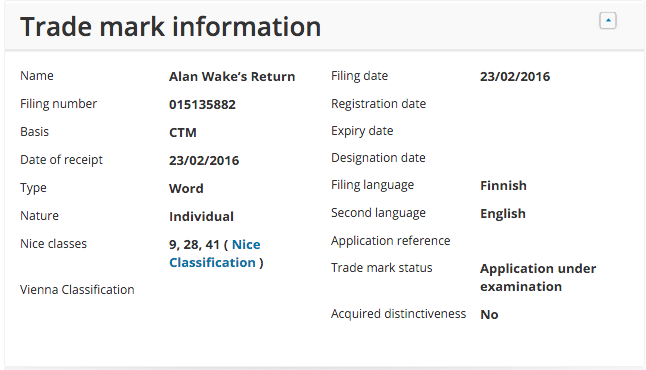The width and height of the screenshot is (646, 370).
Task: Collapse the Trade mark information panel
Action: pyautogui.click(x=608, y=21)
